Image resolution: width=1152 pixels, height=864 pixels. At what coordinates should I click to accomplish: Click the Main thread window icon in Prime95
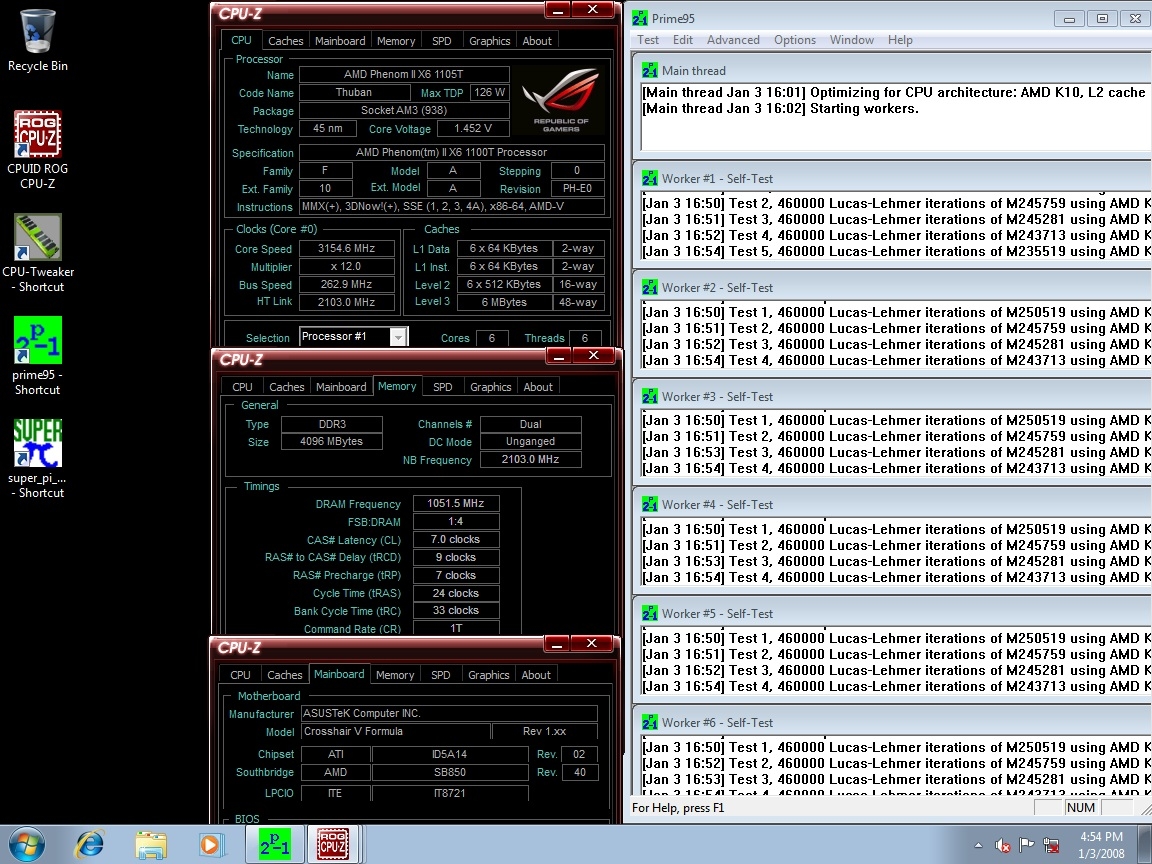click(649, 71)
